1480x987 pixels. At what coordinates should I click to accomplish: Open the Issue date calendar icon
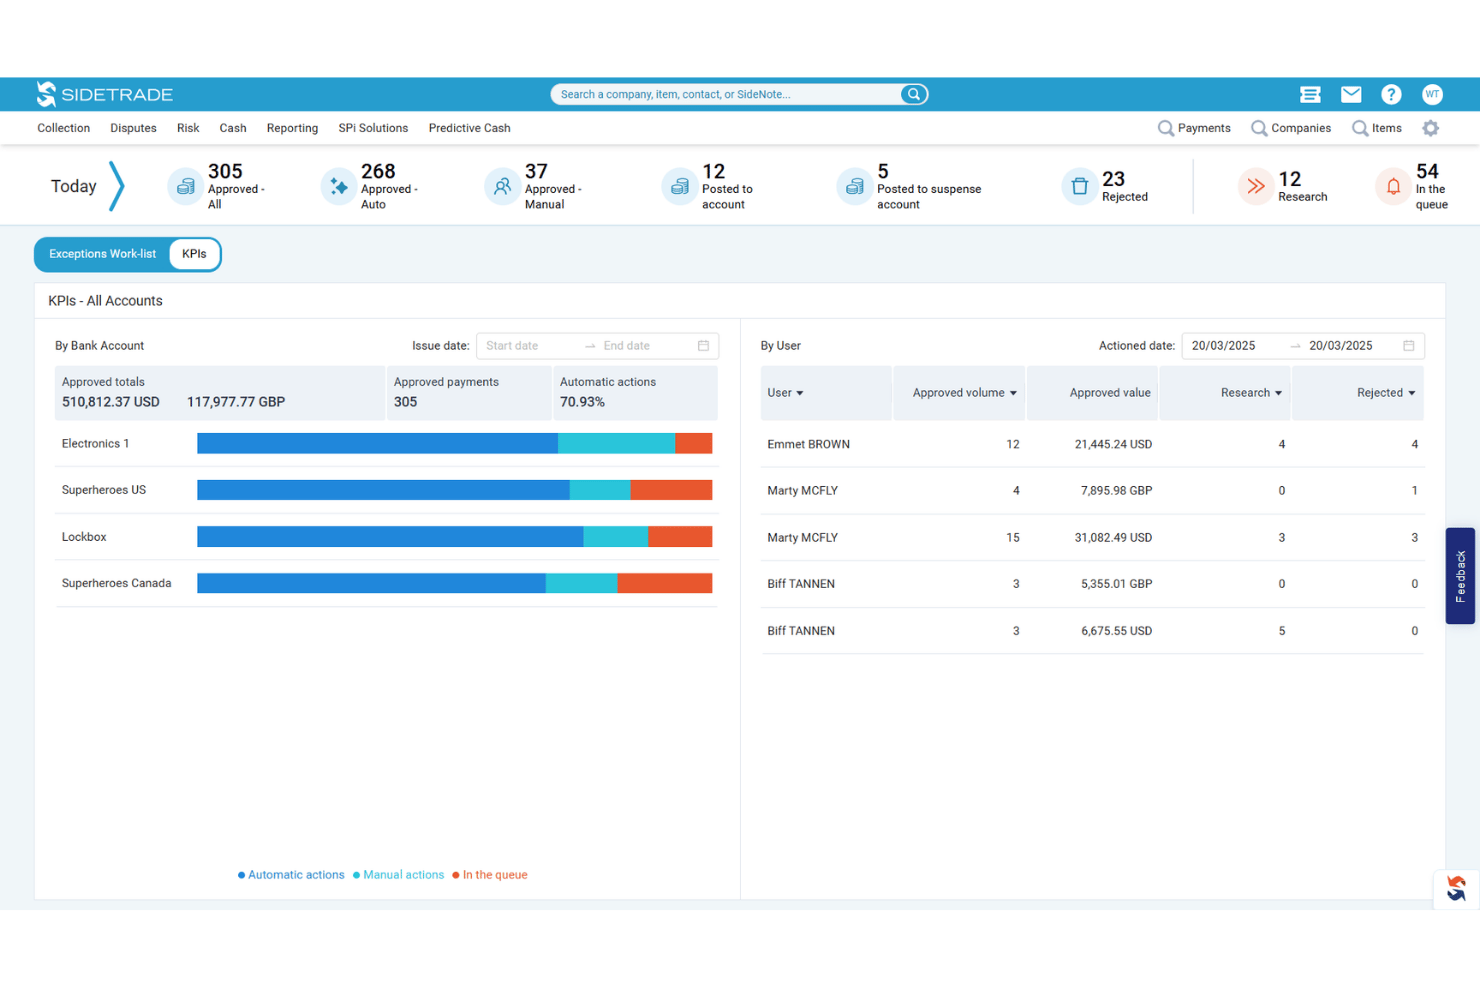(x=703, y=346)
